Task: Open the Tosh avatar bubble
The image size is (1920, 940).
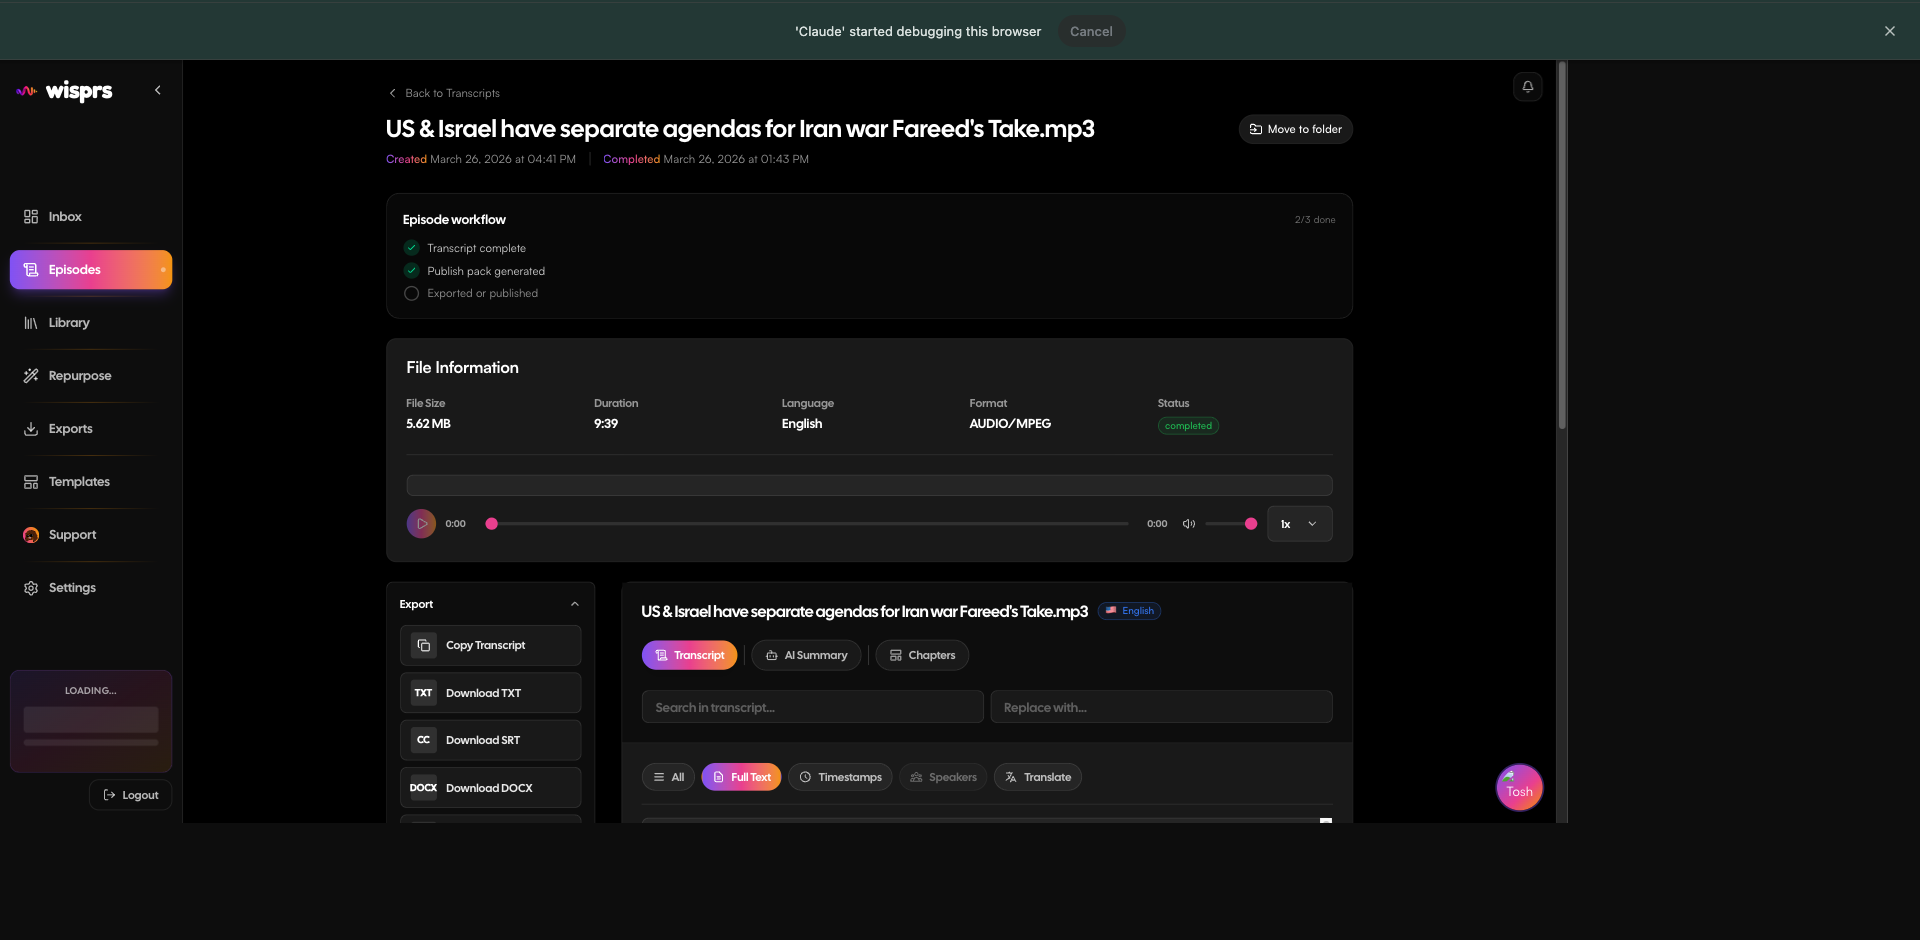Action: pos(1519,788)
